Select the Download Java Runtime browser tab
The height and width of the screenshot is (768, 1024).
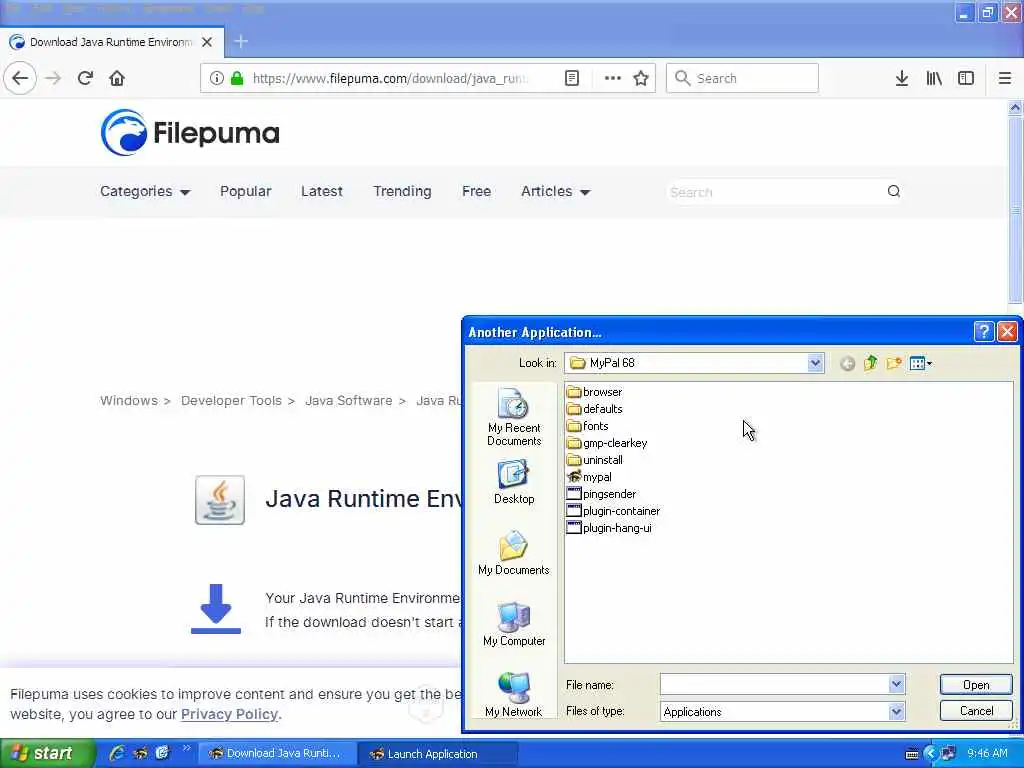click(x=111, y=42)
